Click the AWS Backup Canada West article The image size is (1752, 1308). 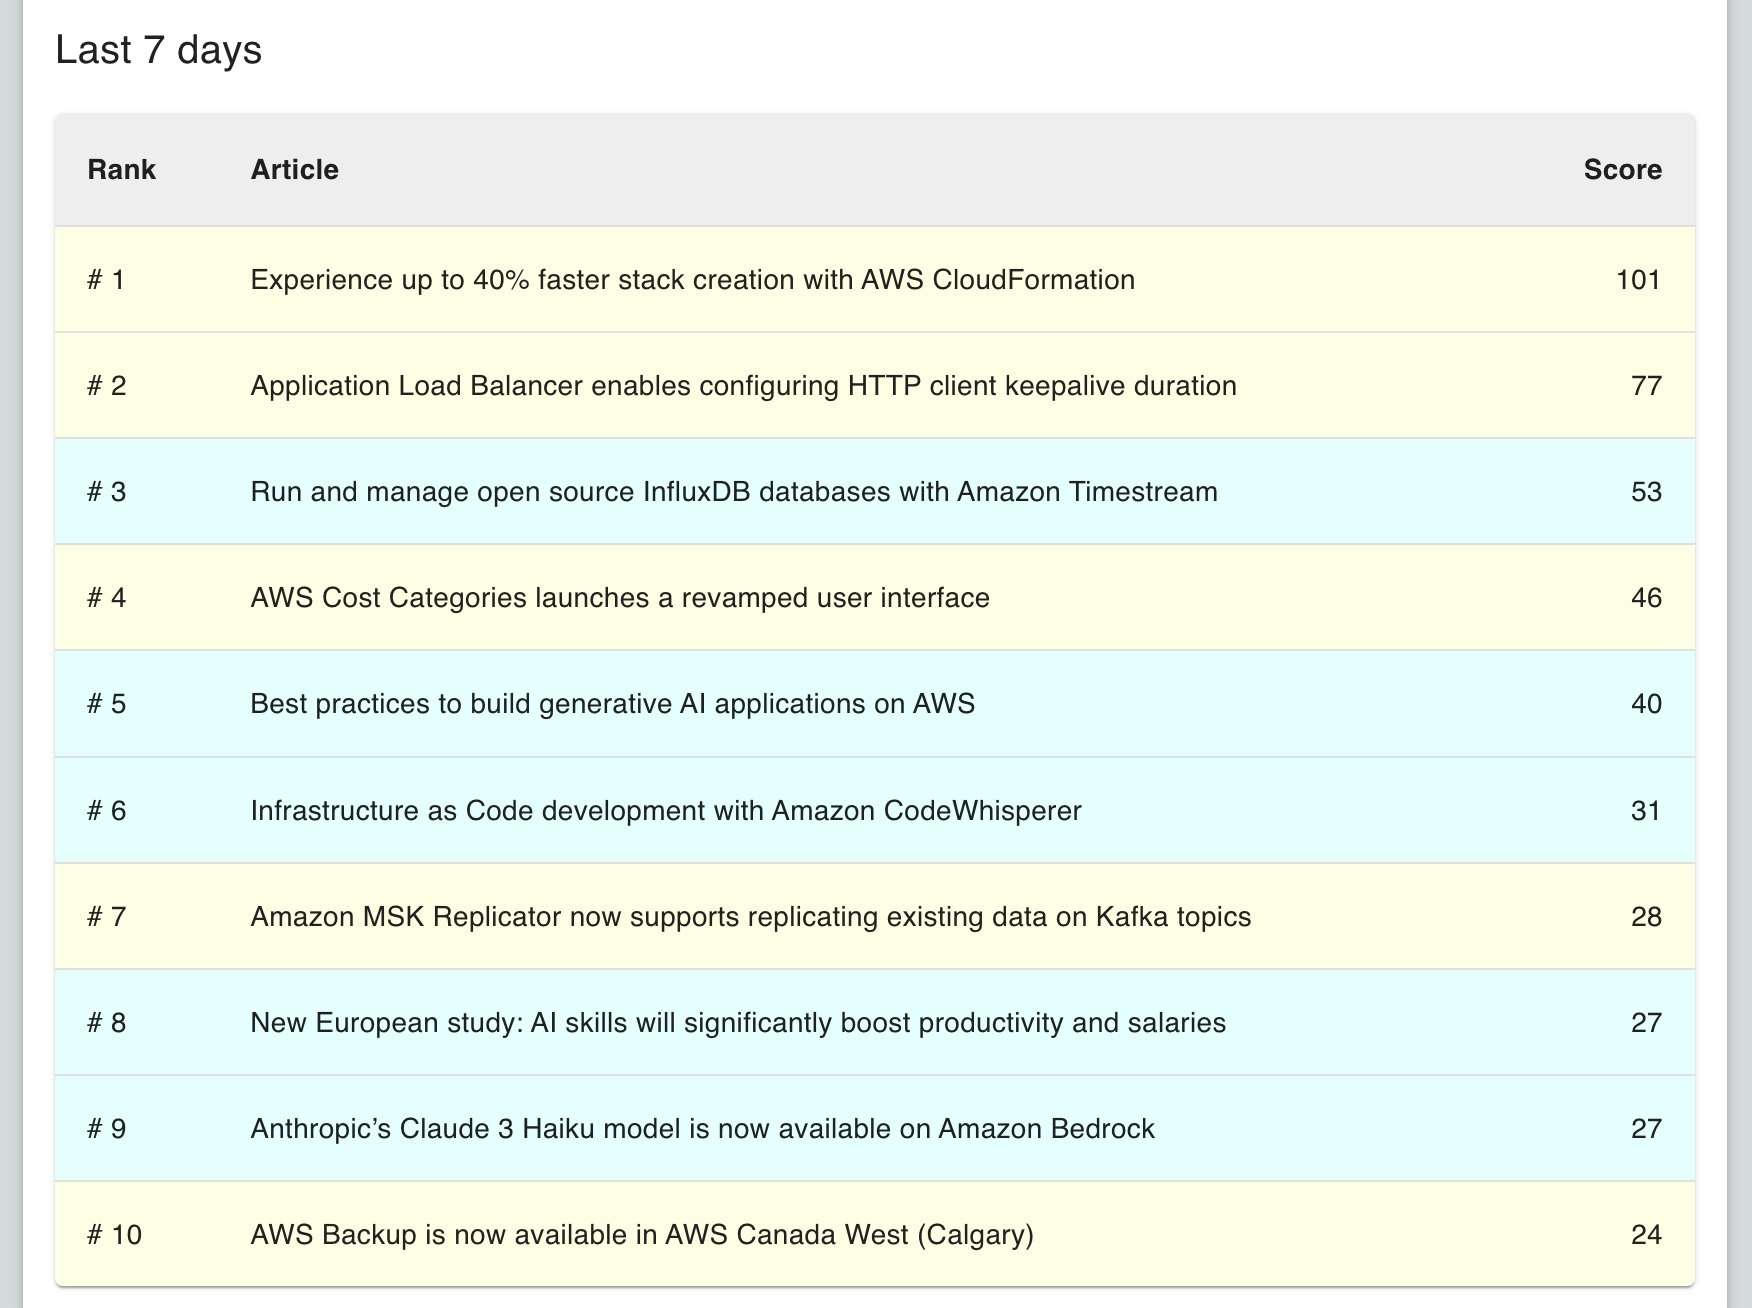pos(641,1235)
